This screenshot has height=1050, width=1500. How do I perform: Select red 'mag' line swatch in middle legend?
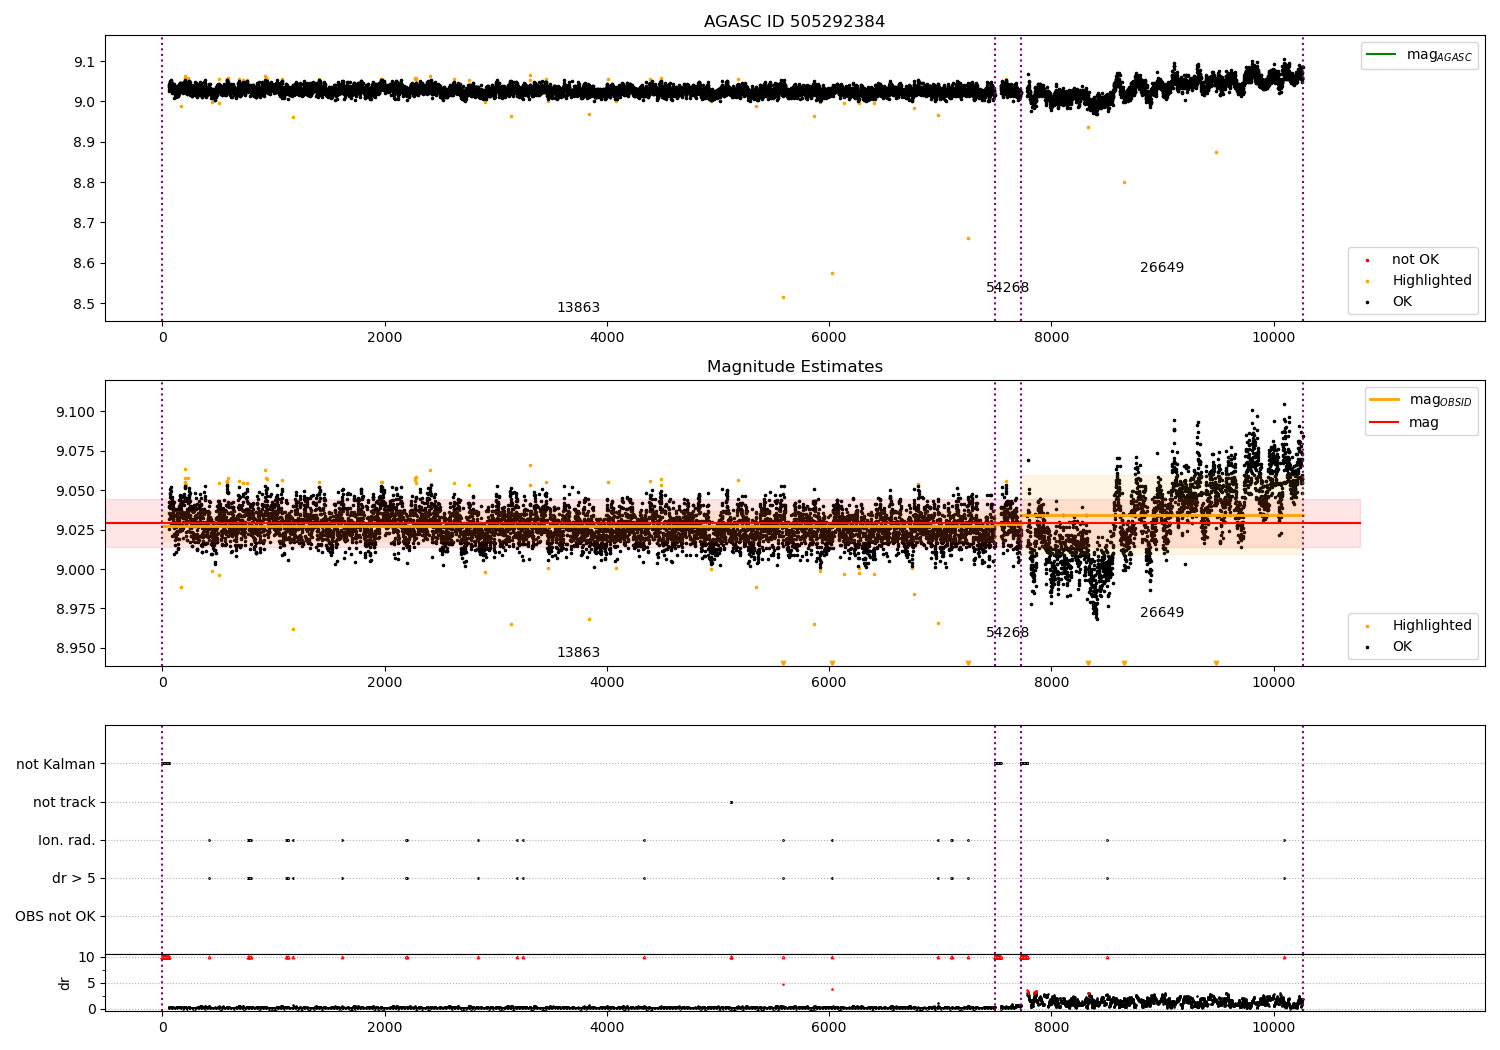coord(1385,422)
